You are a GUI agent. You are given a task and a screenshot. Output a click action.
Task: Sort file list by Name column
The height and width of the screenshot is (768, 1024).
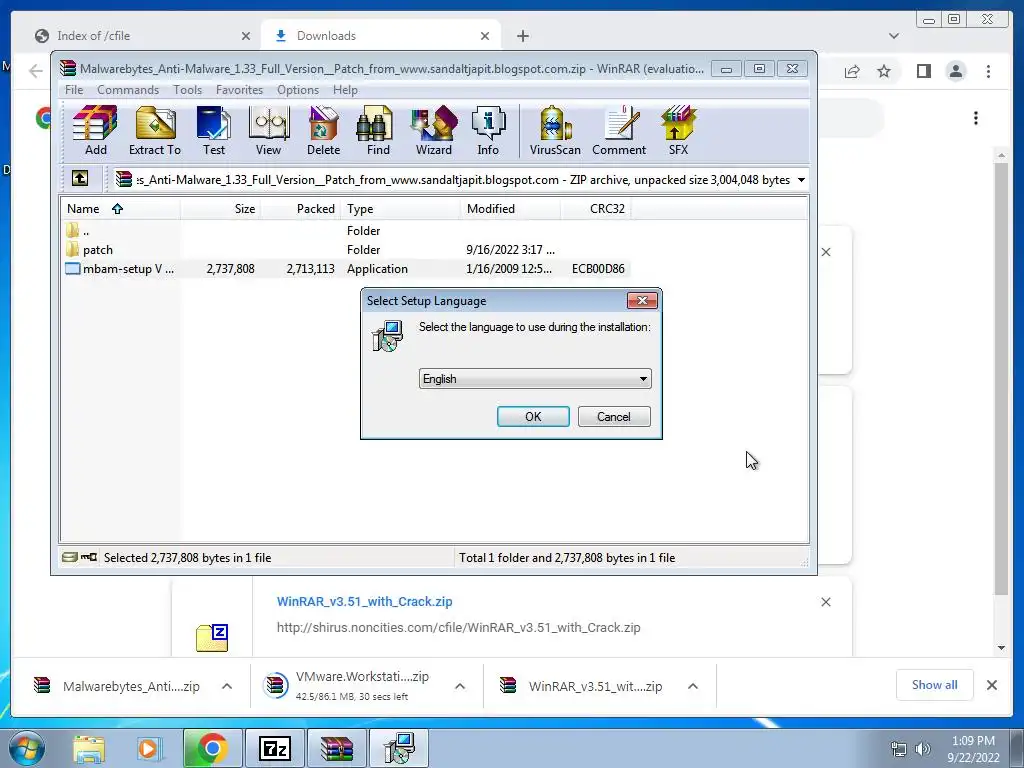[120, 209]
